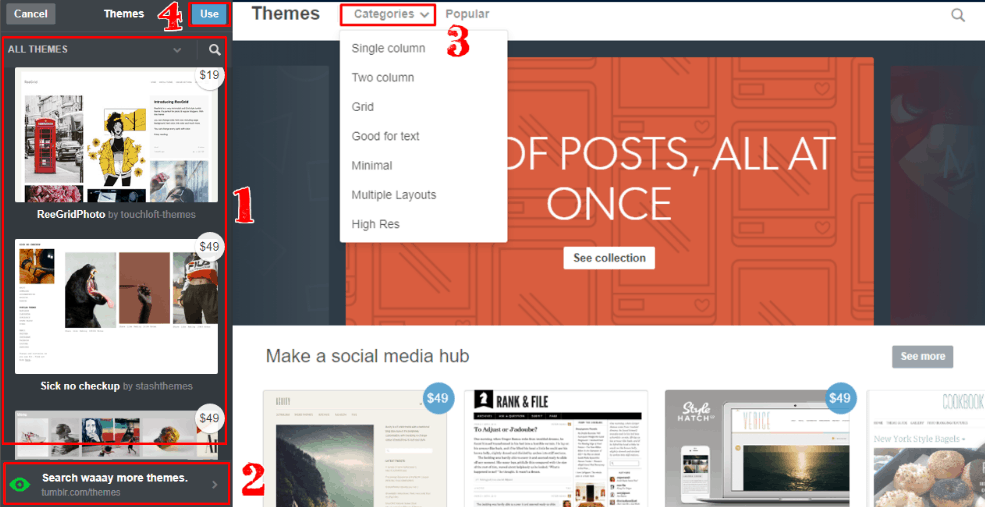Choose Multiple Layouts category
Viewport: 985px width, 507px height.
[394, 195]
